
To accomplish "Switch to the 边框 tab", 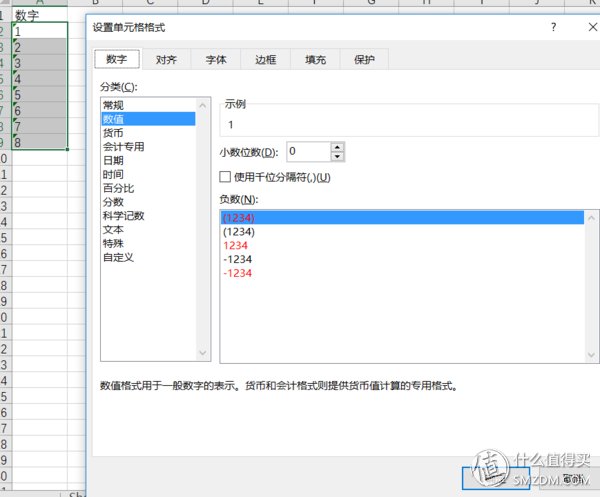I will (x=266, y=60).
